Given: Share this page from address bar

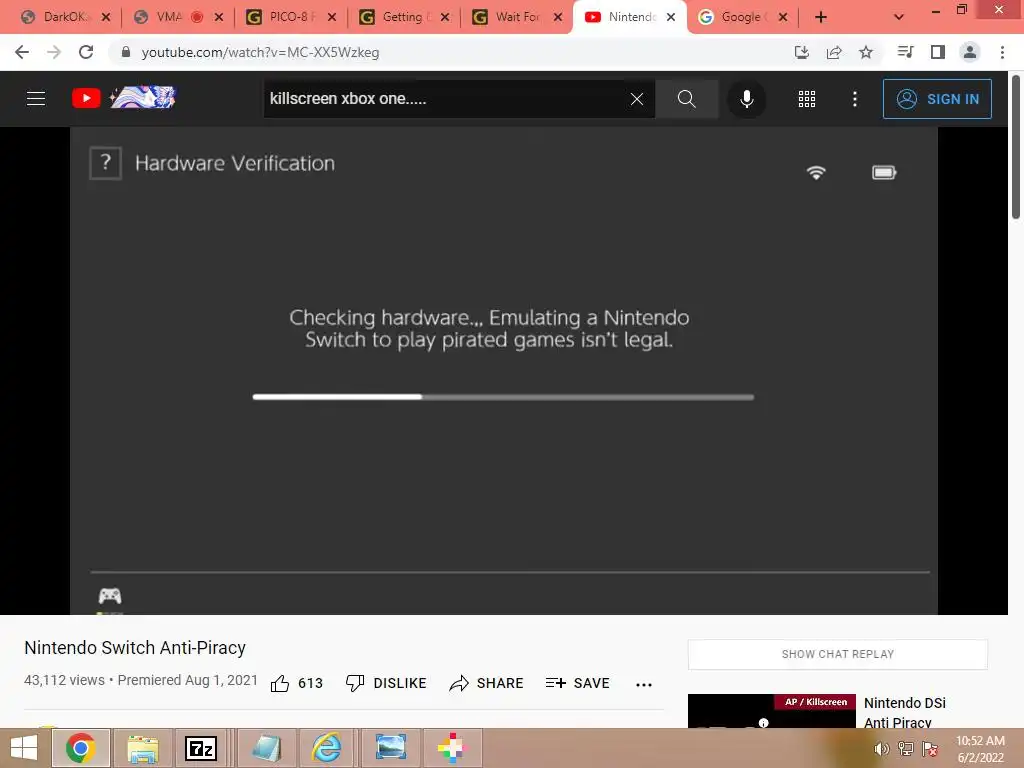Looking at the screenshot, I should (834, 52).
